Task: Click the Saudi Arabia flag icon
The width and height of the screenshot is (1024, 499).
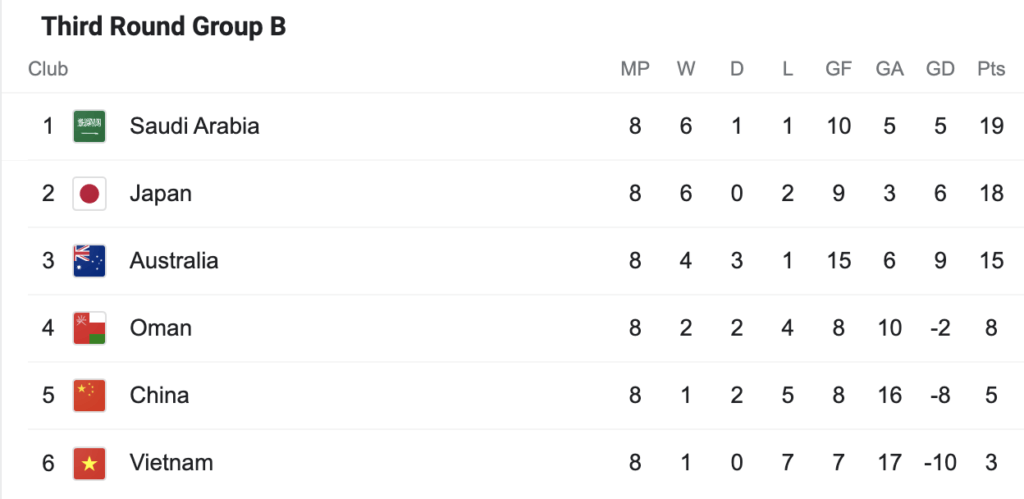Action: [x=89, y=126]
